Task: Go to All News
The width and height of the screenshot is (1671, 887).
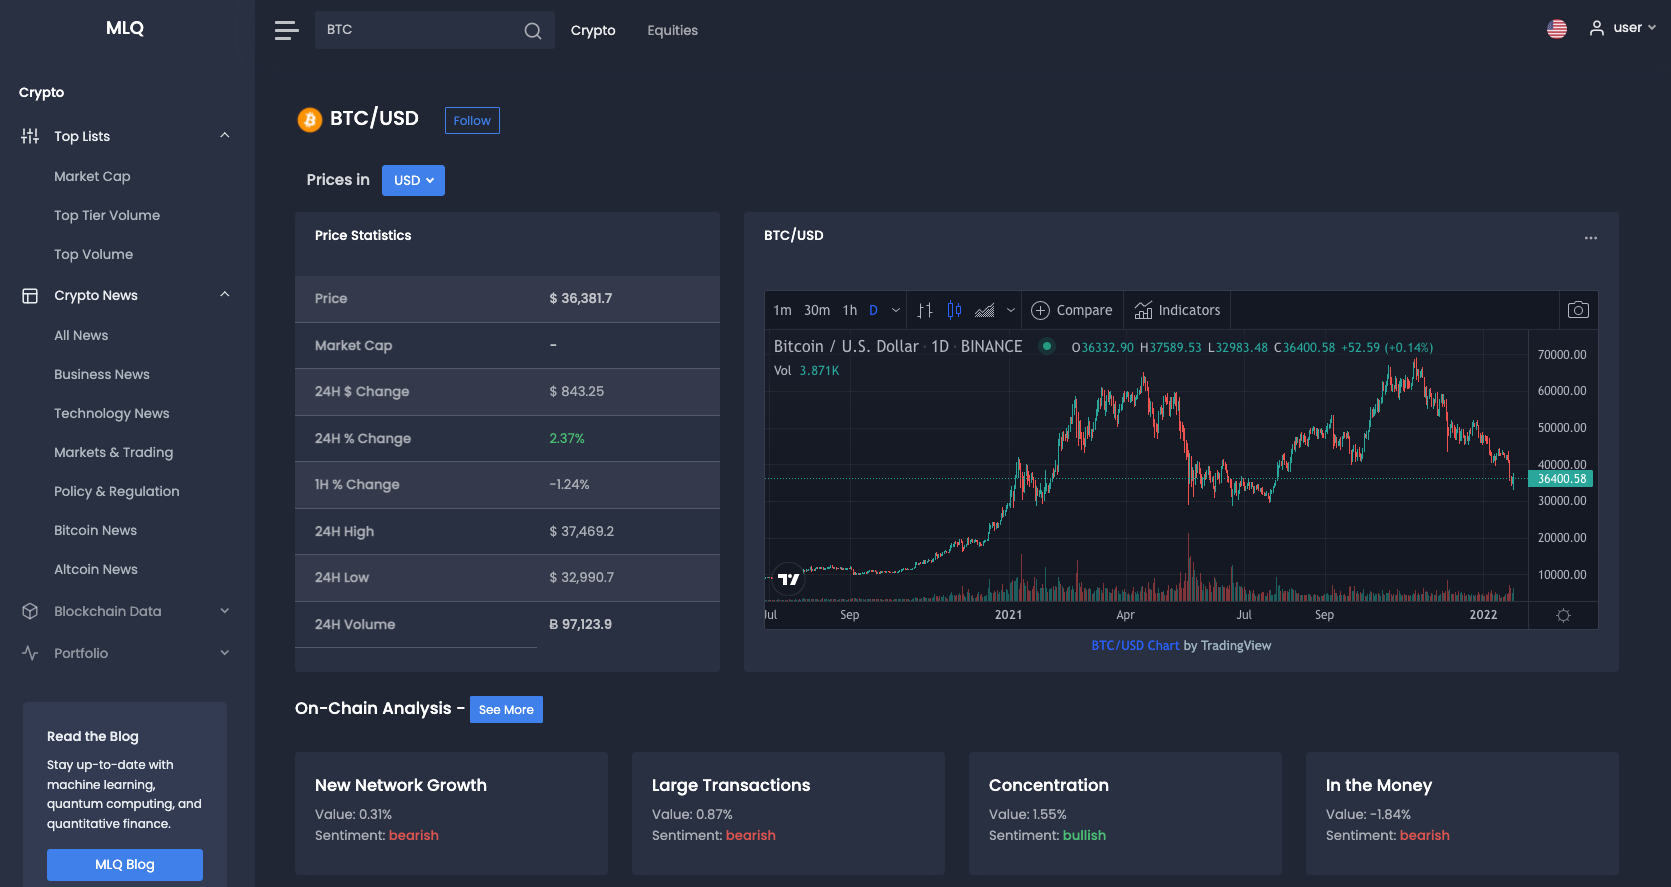Action: point(81,335)
